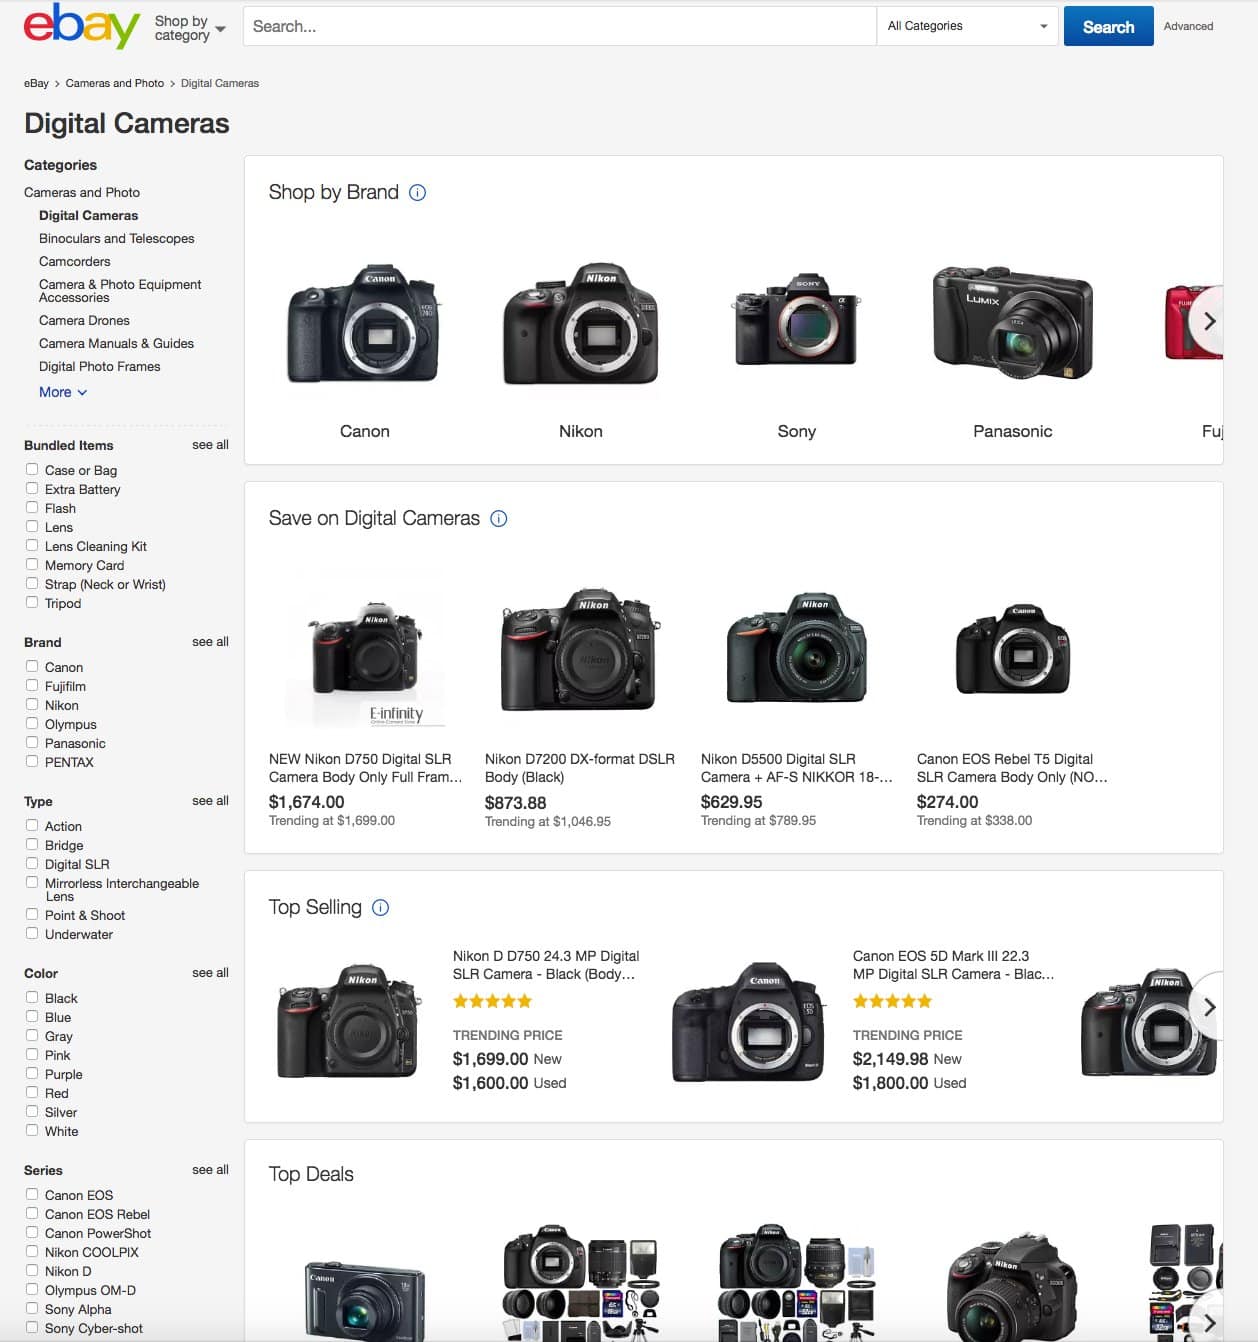The width and height of the screenshot is (1258, 1342).
Task: View five-star rating of Canon EOS 5D
Action: 893,1001
